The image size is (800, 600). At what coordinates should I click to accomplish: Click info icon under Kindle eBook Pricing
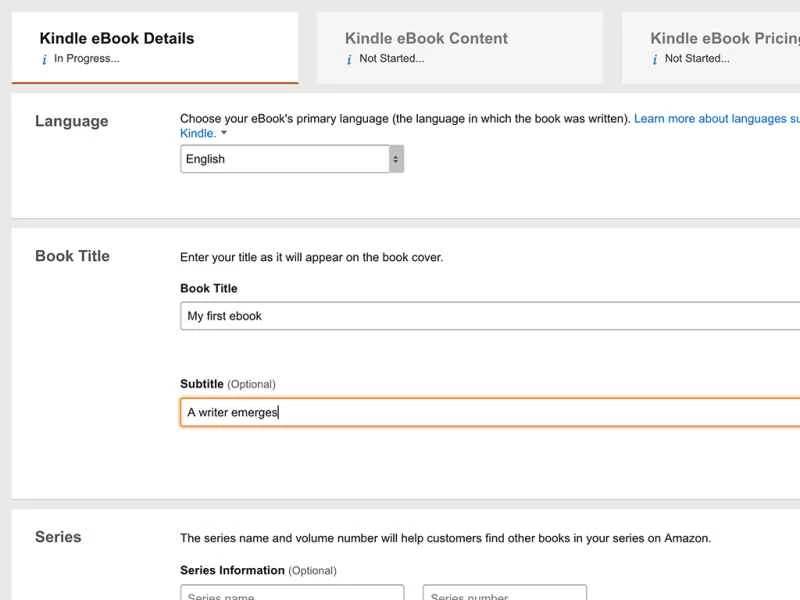point(654,59)
